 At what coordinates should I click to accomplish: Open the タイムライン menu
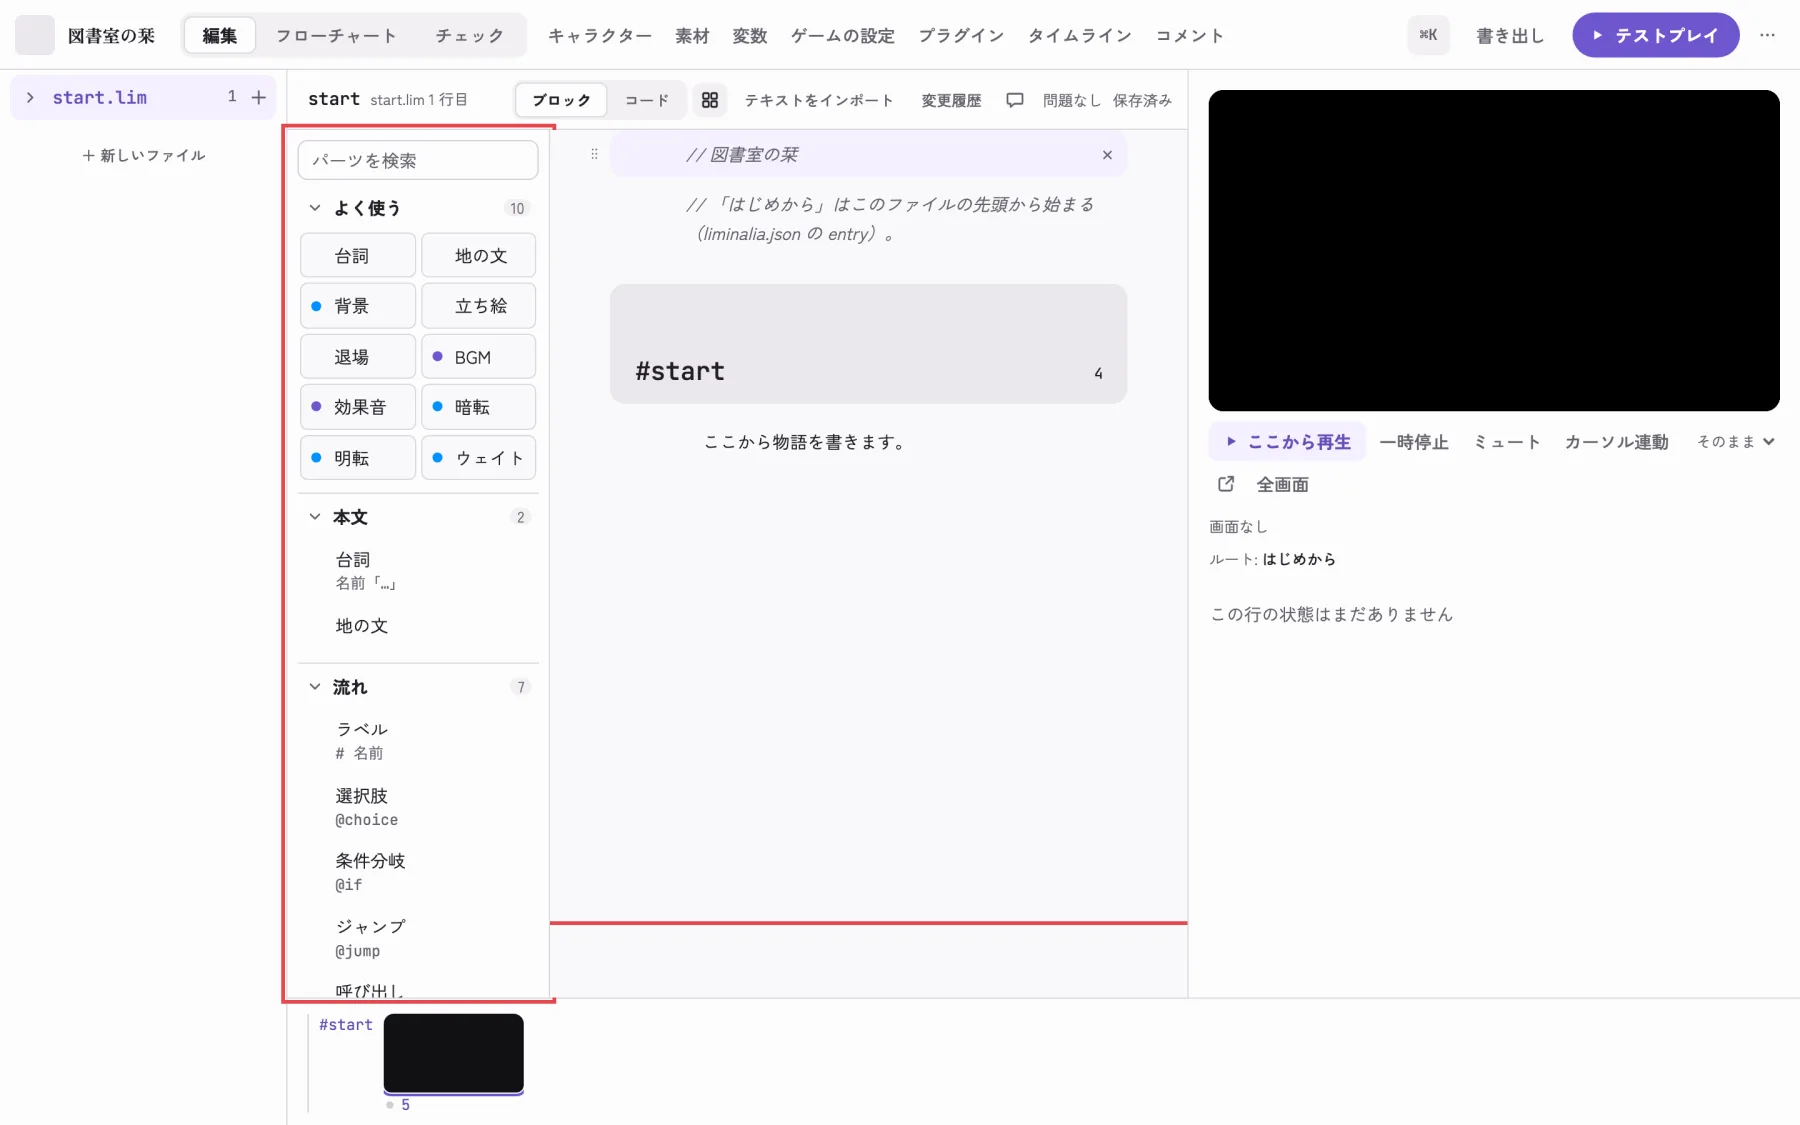(1079, 35)
